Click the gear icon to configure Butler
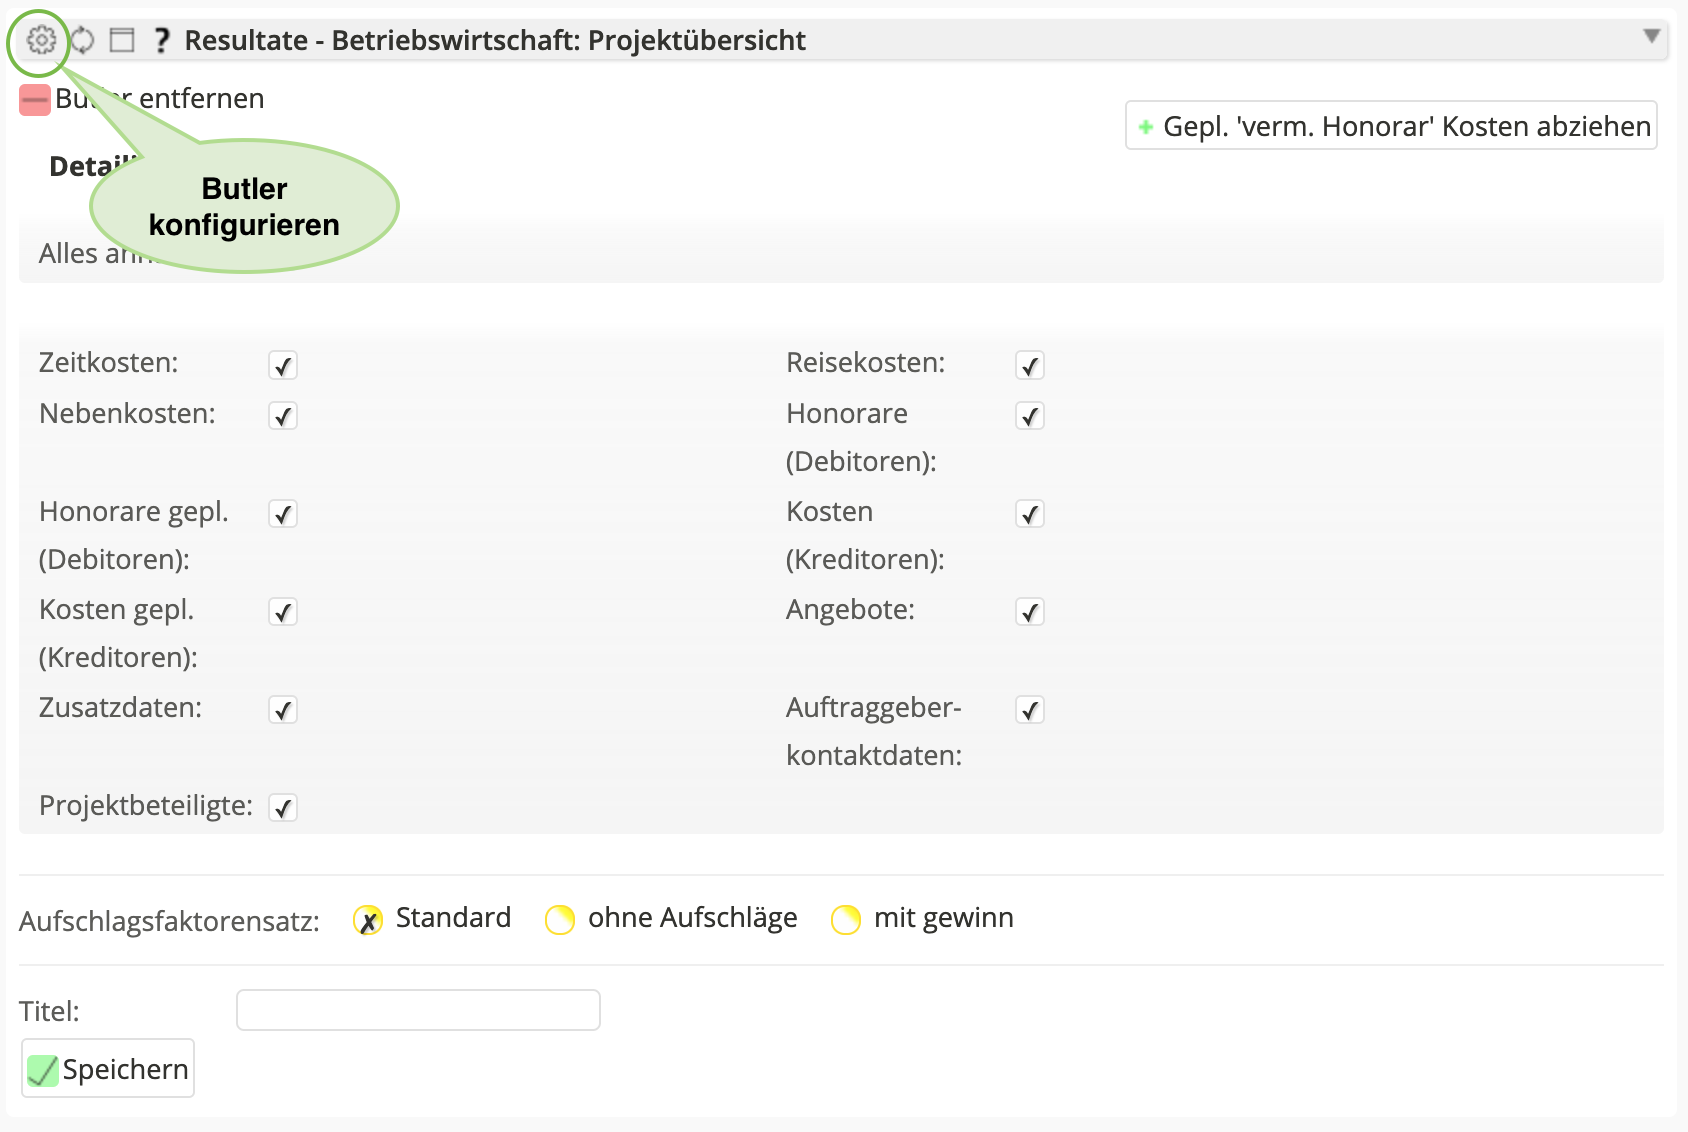The image size is (1688, 1132). [x=41, y=40]
